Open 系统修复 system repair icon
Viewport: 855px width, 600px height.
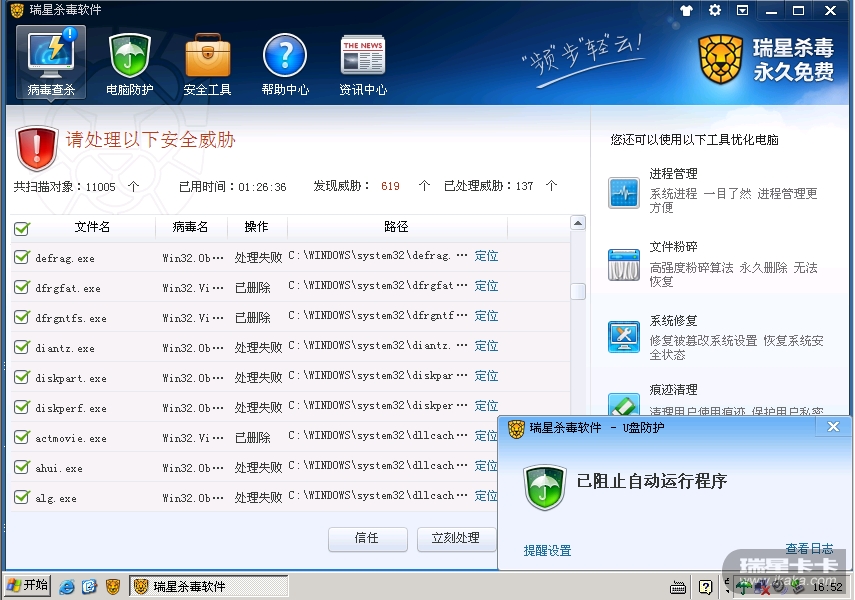pos(624,337)
